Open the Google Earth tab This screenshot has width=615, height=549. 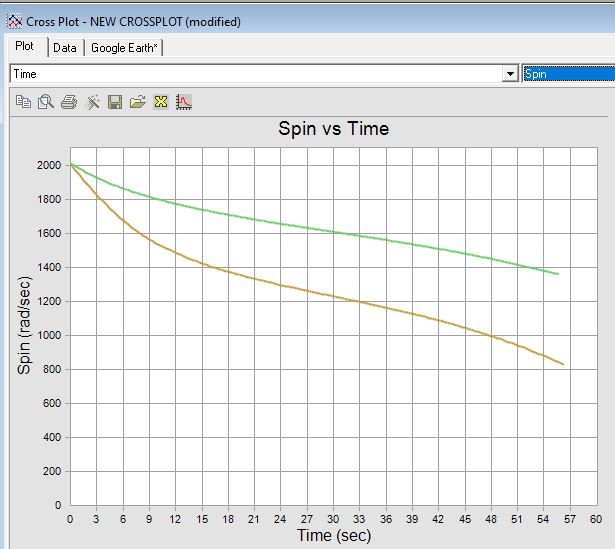124,47
